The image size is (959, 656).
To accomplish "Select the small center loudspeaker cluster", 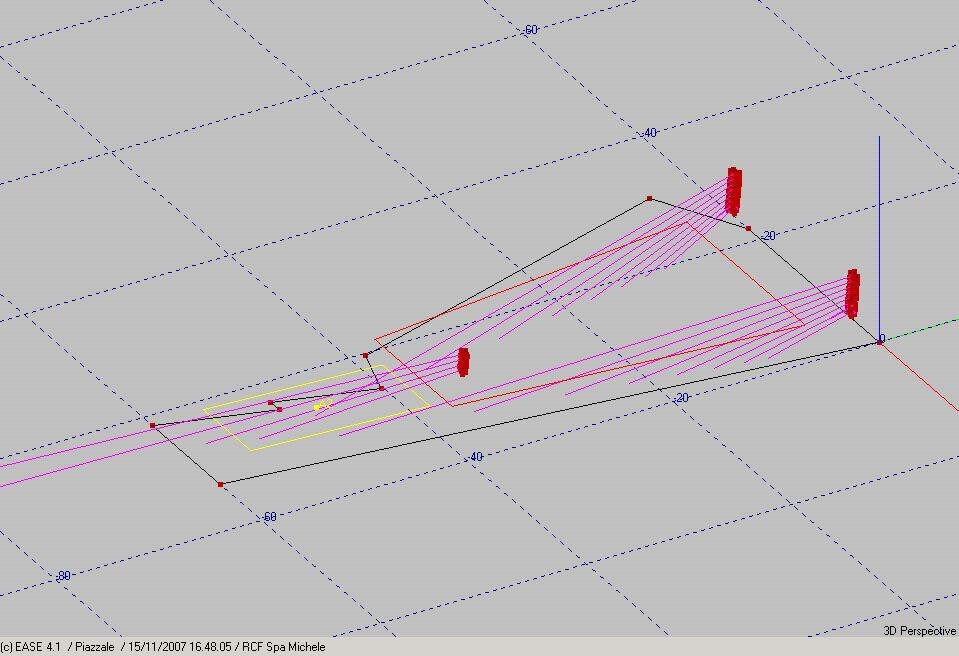I will click(x=463, y=361).
